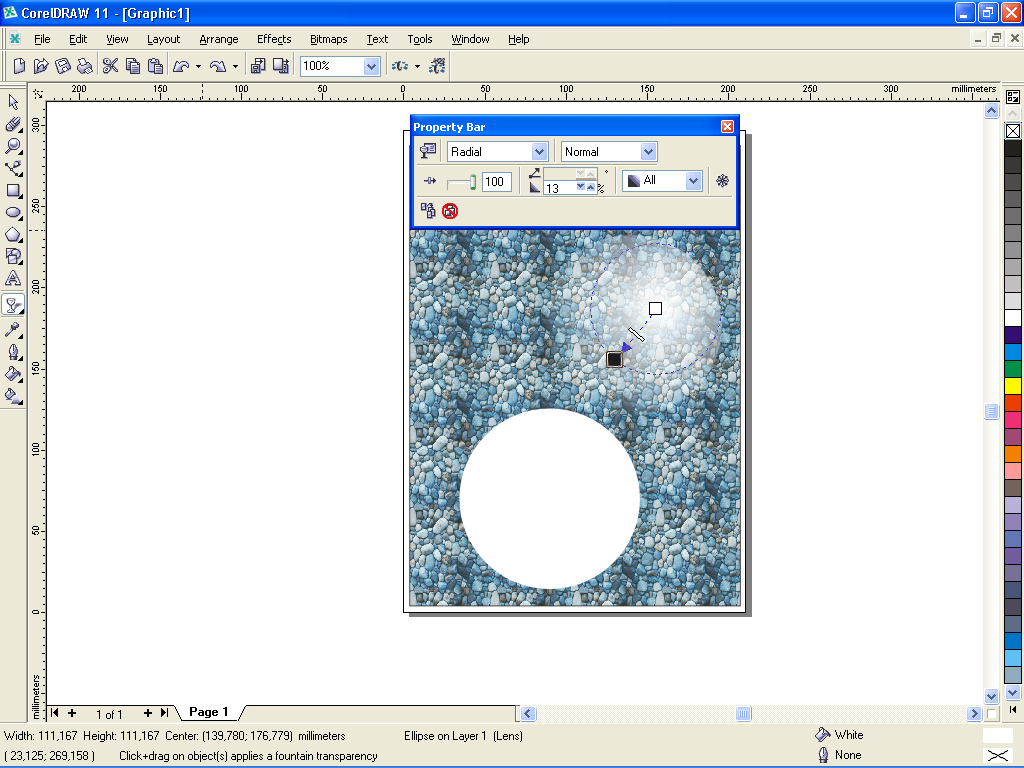Click the Print icon
Screen dimensions: 1024x768
(84, 66)
